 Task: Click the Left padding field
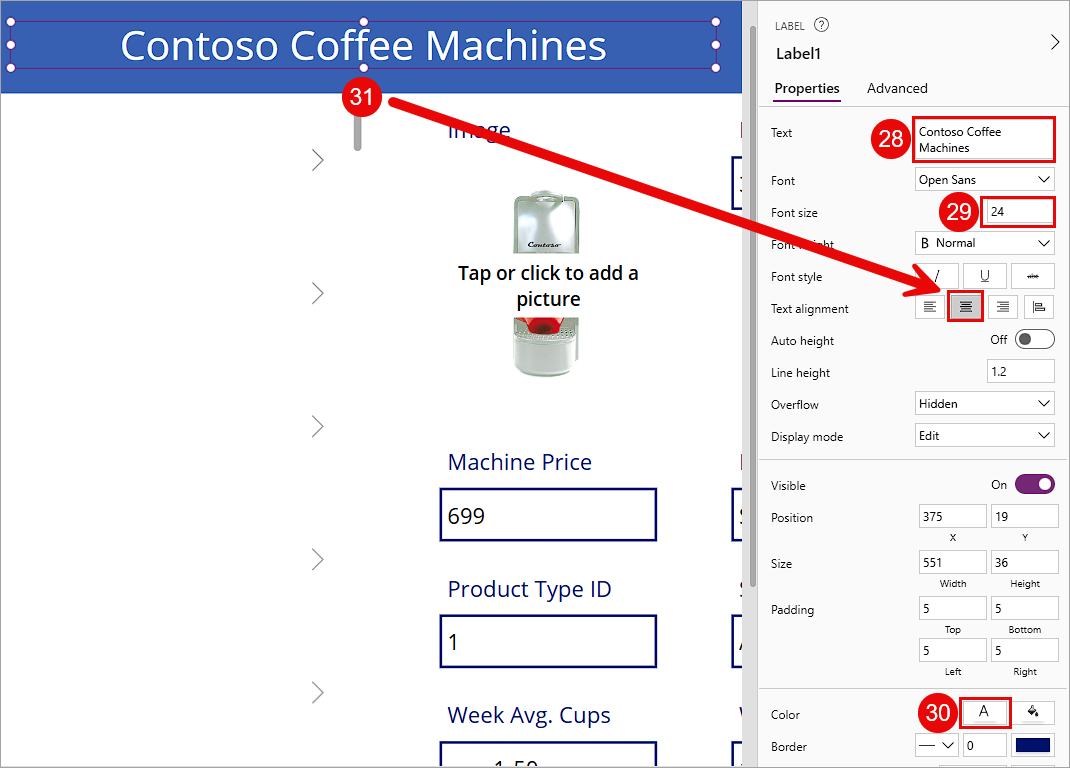[952, 650]
